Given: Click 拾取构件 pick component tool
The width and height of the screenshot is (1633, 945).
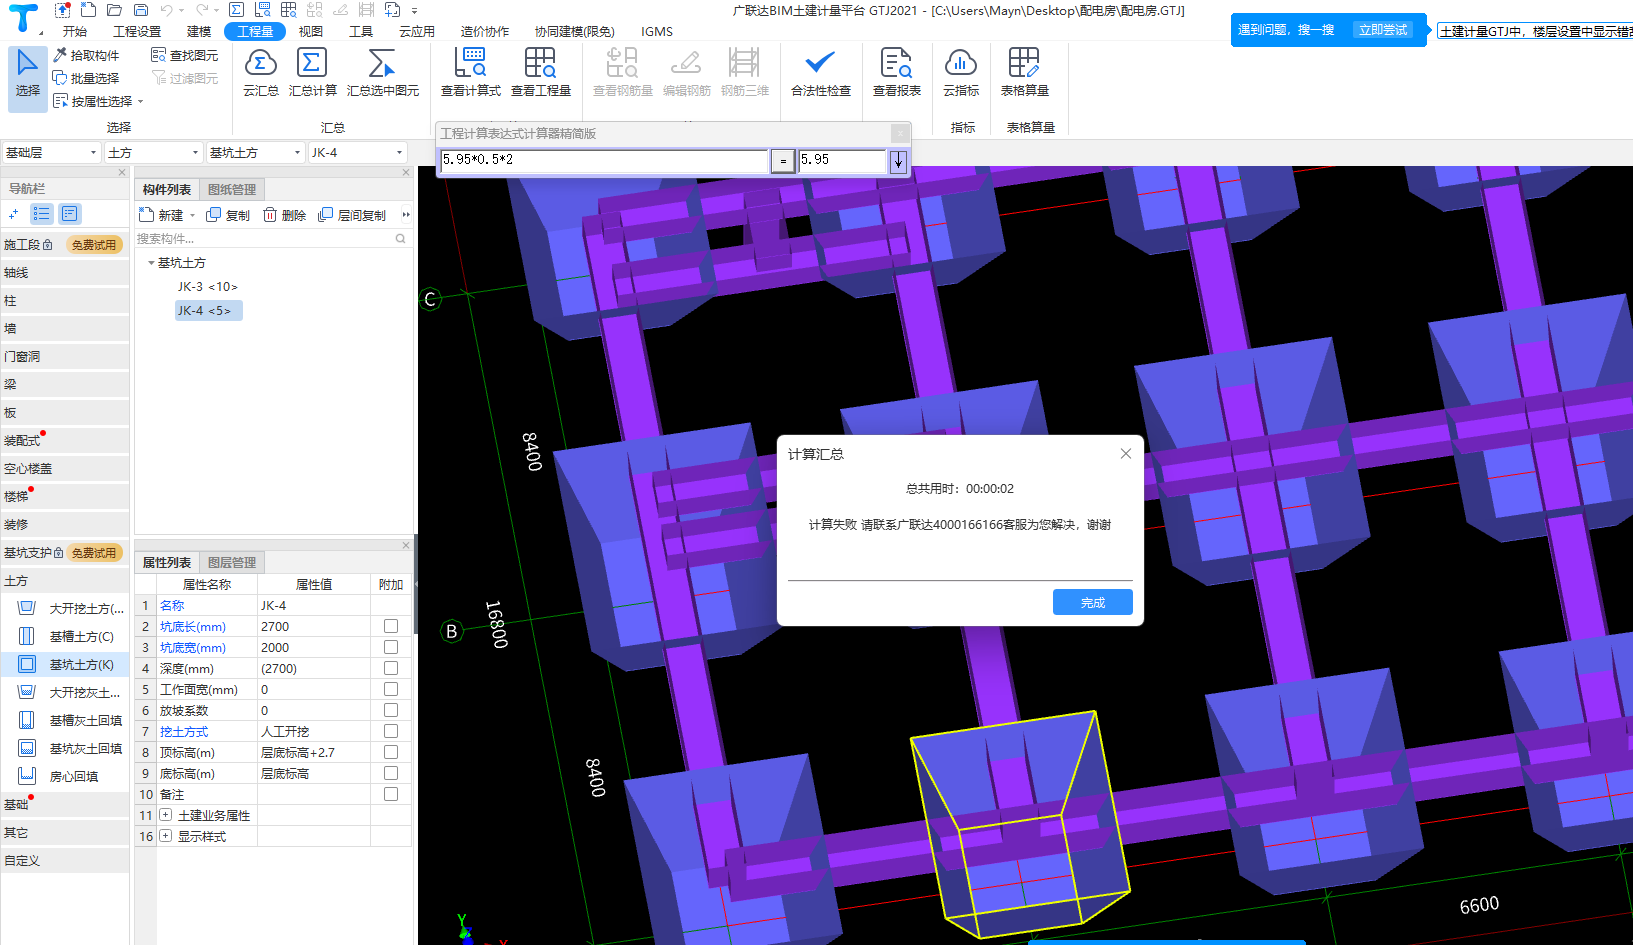Looking at the screenshot, I should (x=86, y=55).
